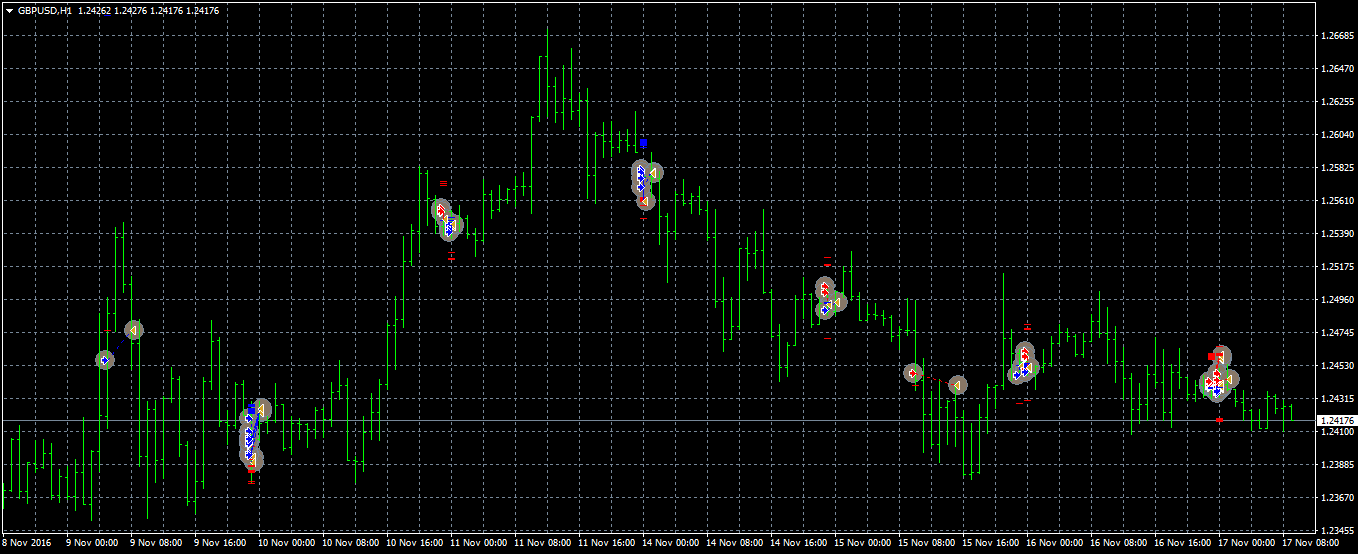Click red stop dash below 17 Nov cluster
This screenshot has height=554, width=1358.
pyautogui.click(x=1219, y=420)
